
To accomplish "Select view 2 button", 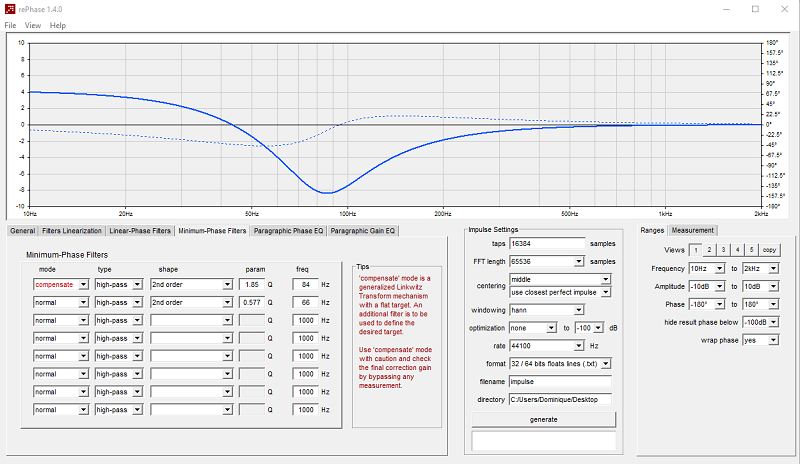I will click(709, 250).
